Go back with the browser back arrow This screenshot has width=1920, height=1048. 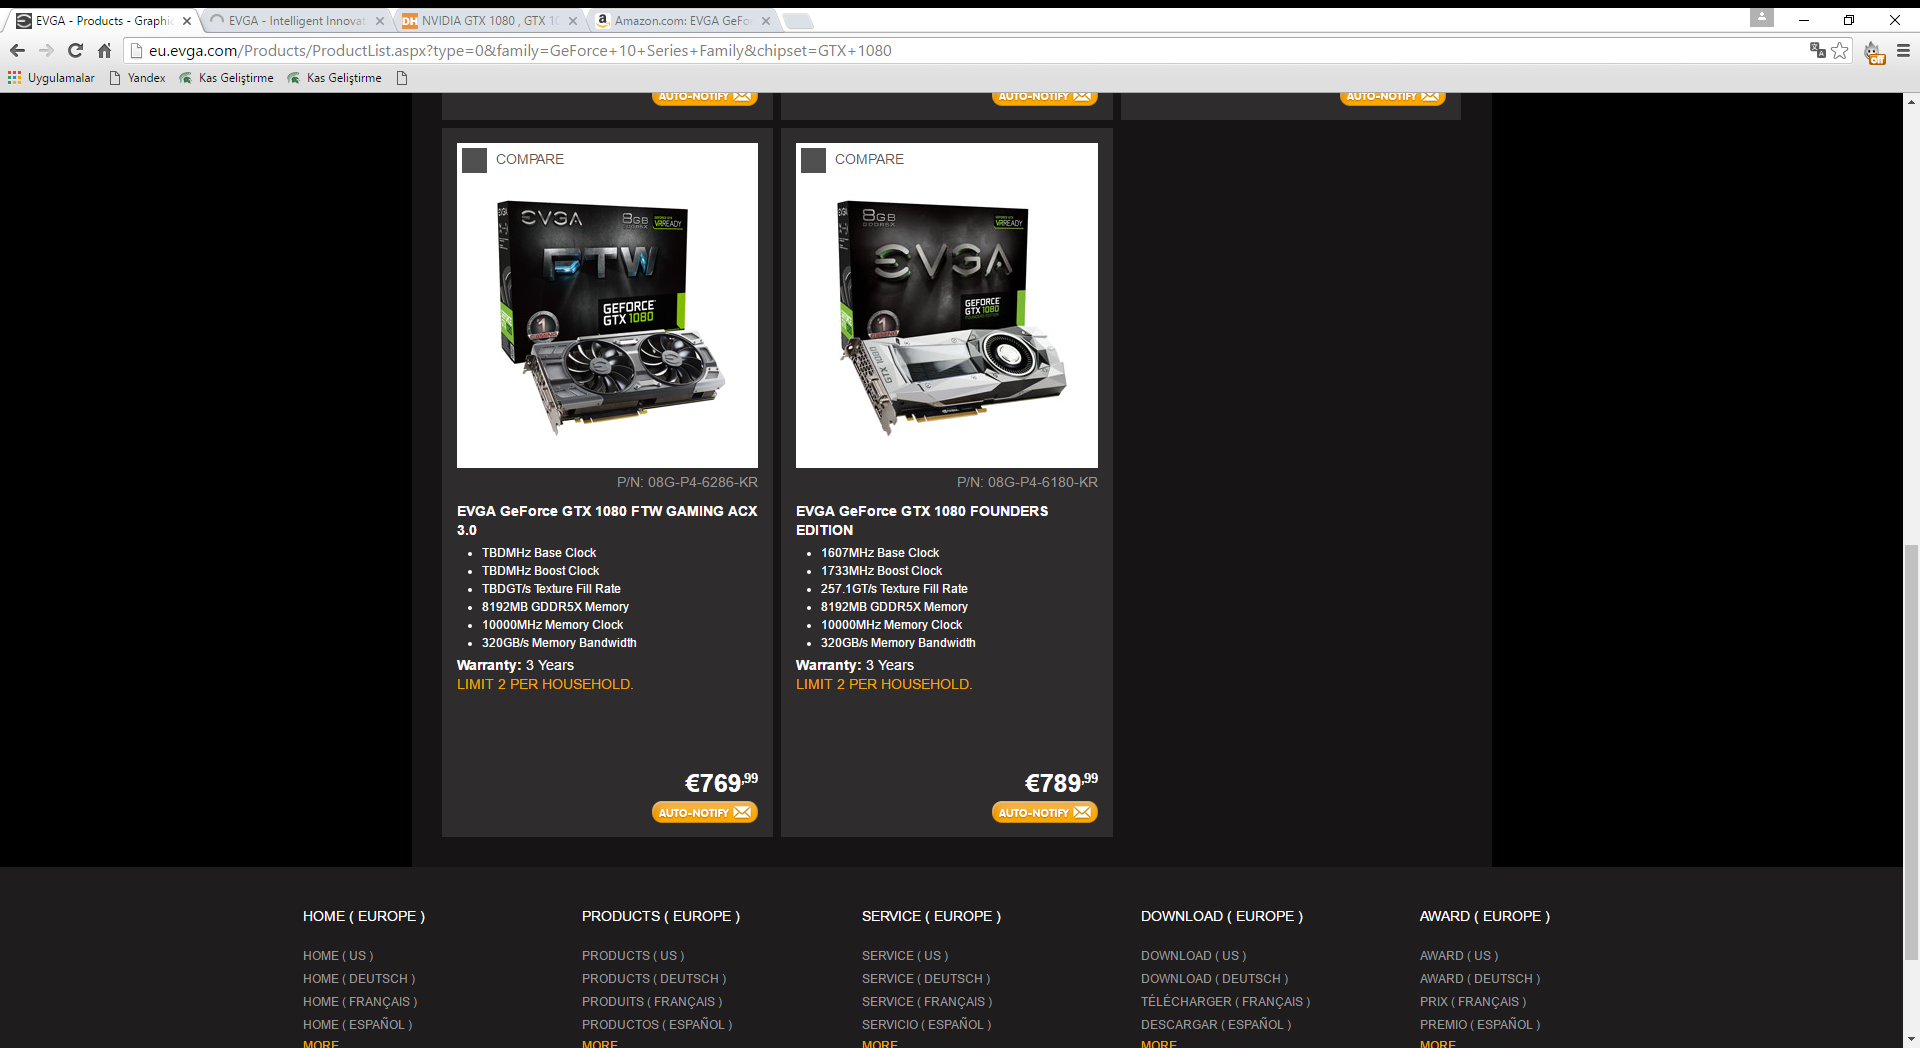coord(17,50)
